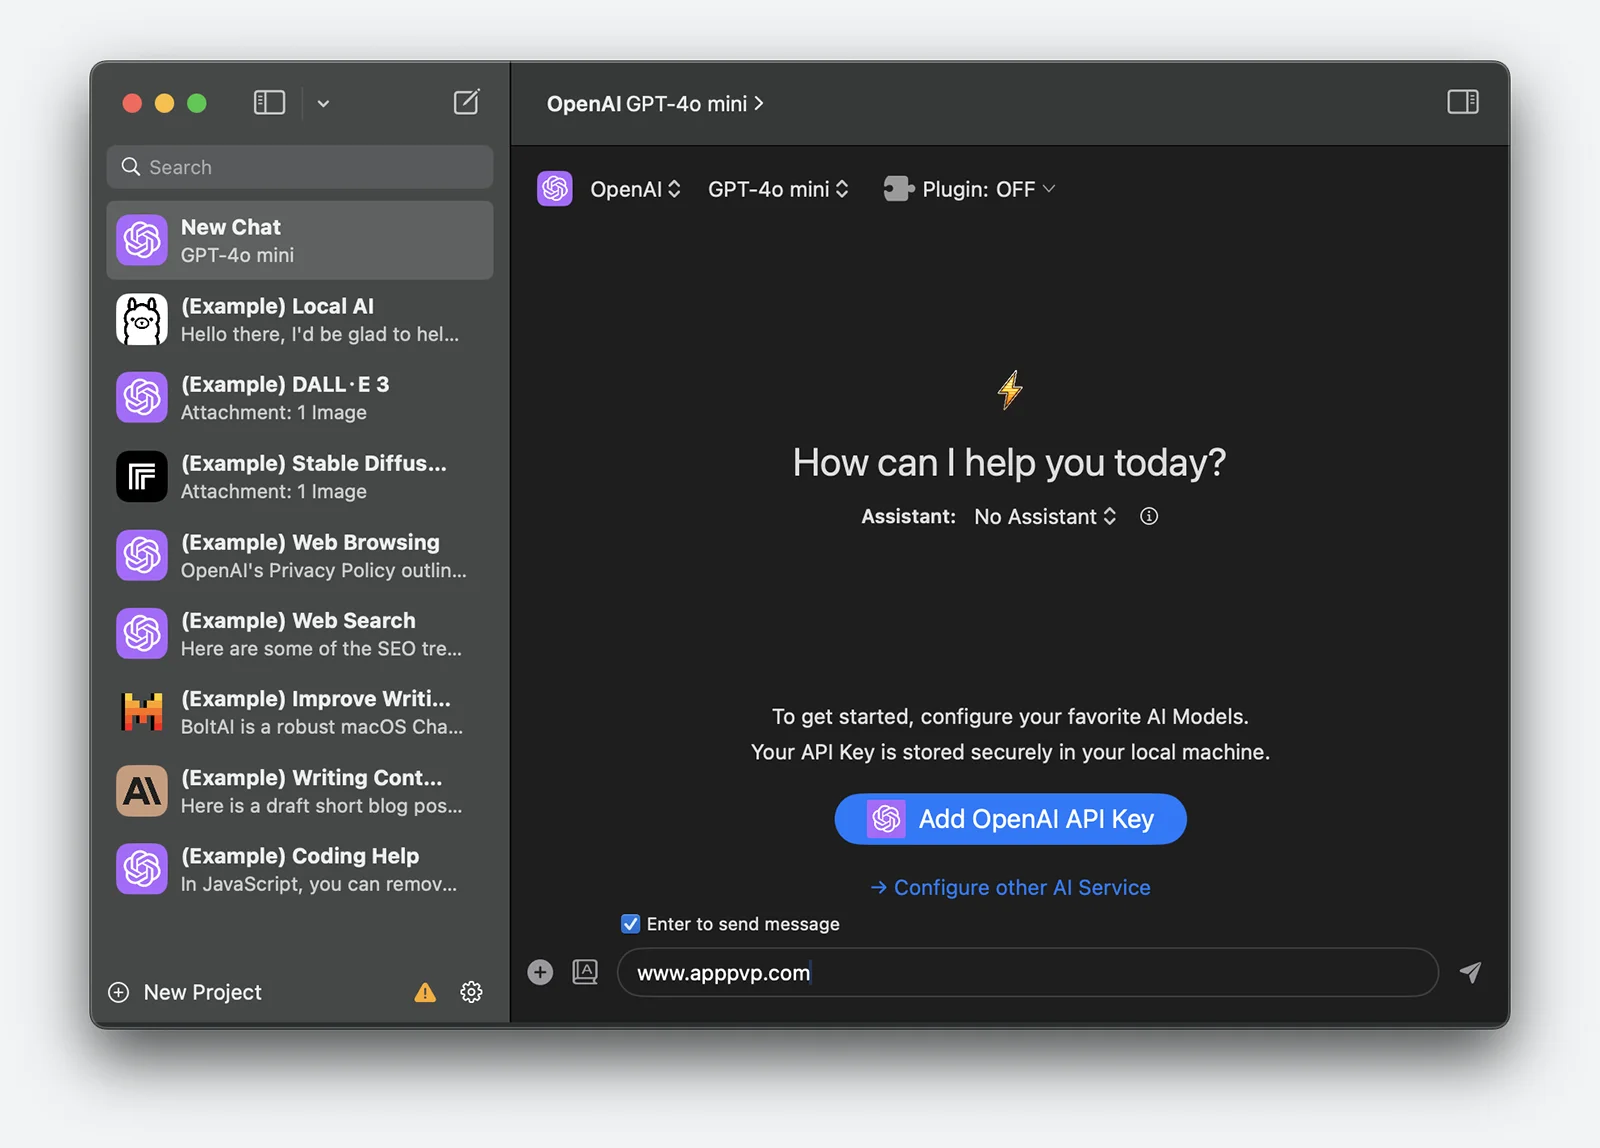The width and height of the screenshot is (1600, 1148).
Task: Open the Plugin: OFF dropdown
Action: pos(970,189)
